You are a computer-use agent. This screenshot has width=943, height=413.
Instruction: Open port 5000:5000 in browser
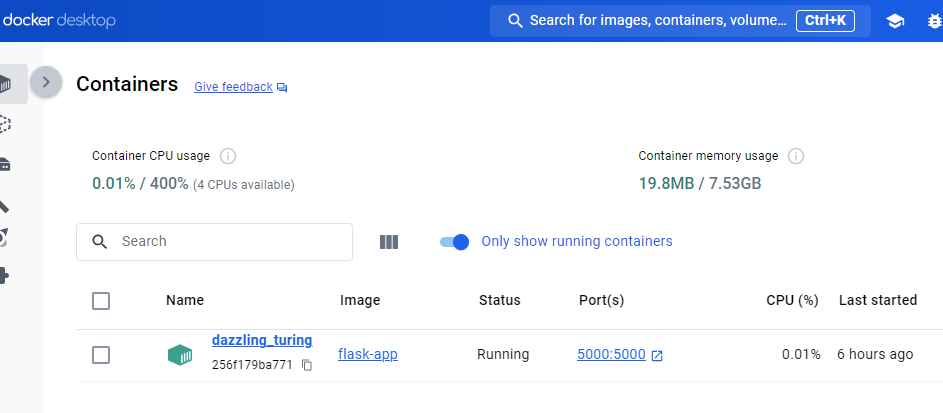click(x=619, y=355)
